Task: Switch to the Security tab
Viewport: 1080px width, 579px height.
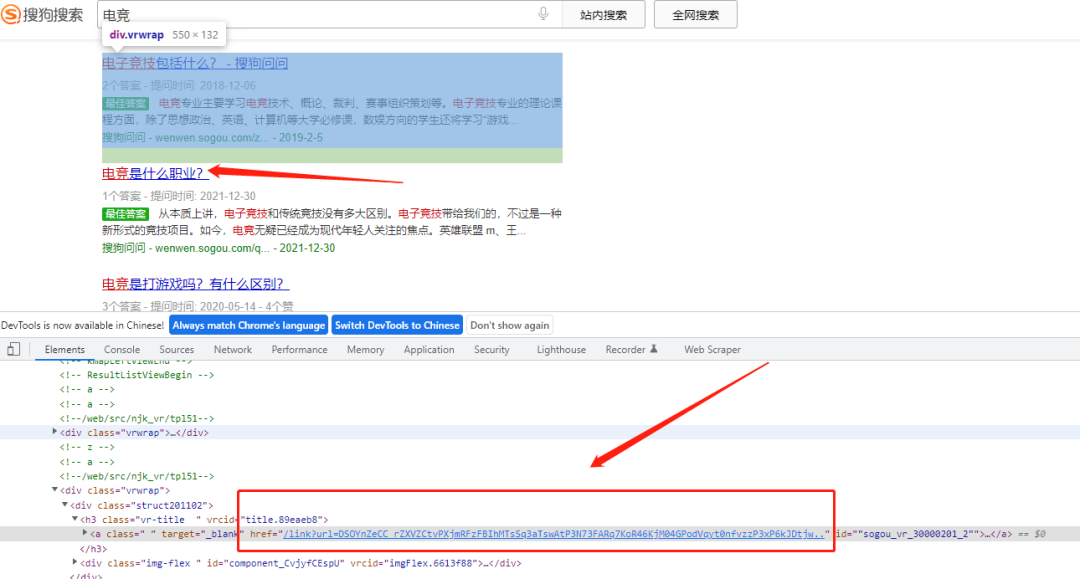Action: point(492,350)
